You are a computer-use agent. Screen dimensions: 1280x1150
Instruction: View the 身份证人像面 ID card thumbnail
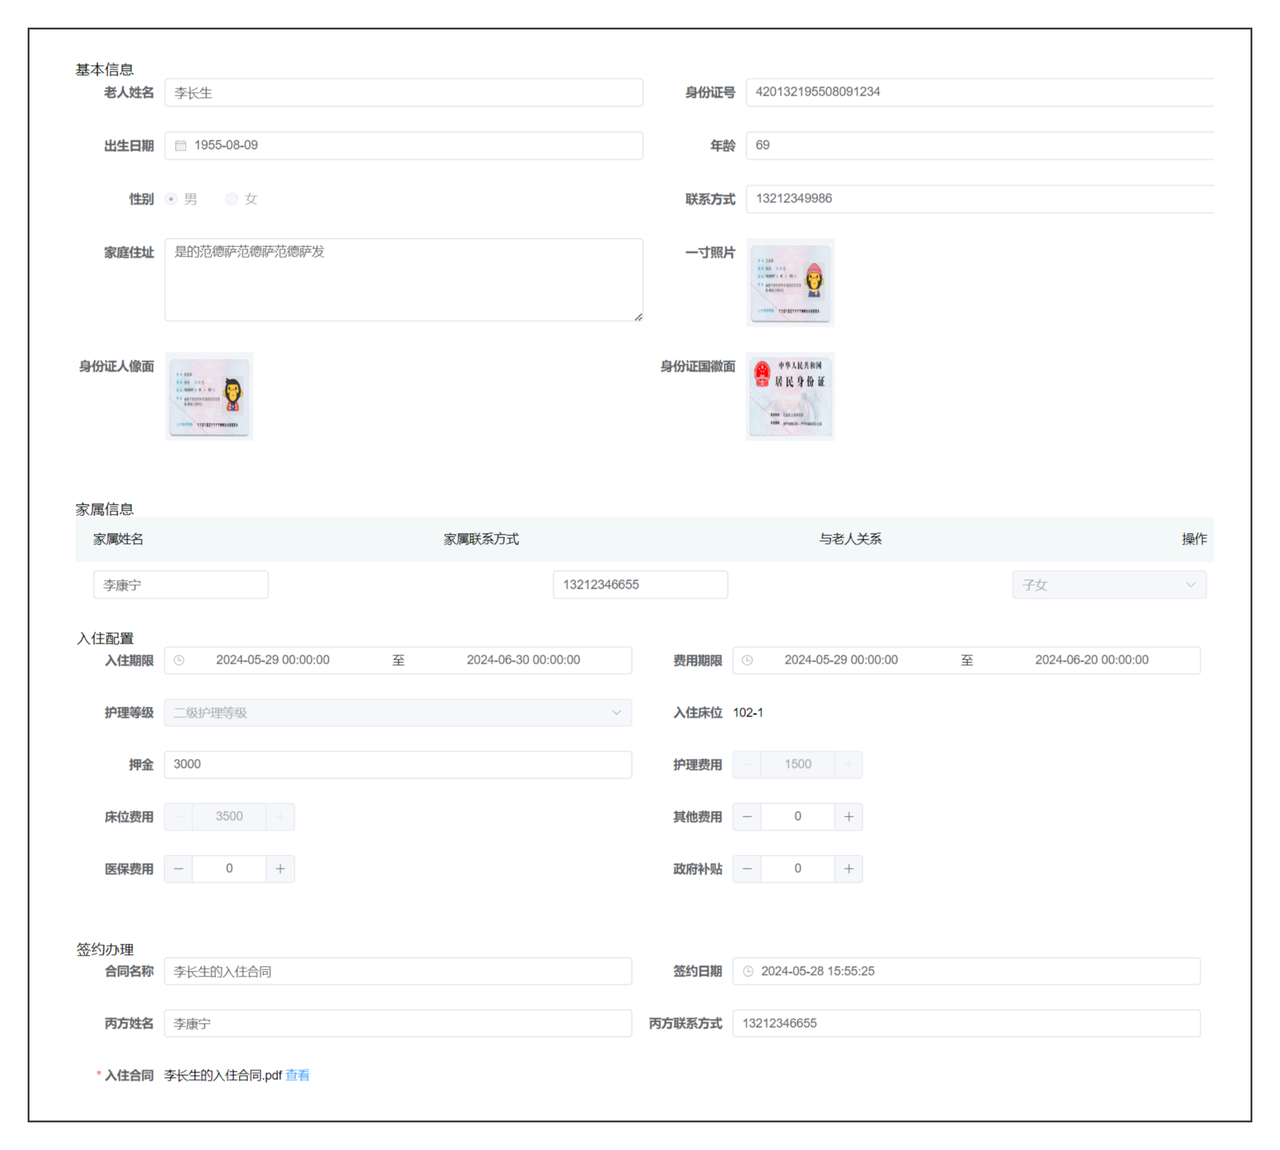pos(209,396)
